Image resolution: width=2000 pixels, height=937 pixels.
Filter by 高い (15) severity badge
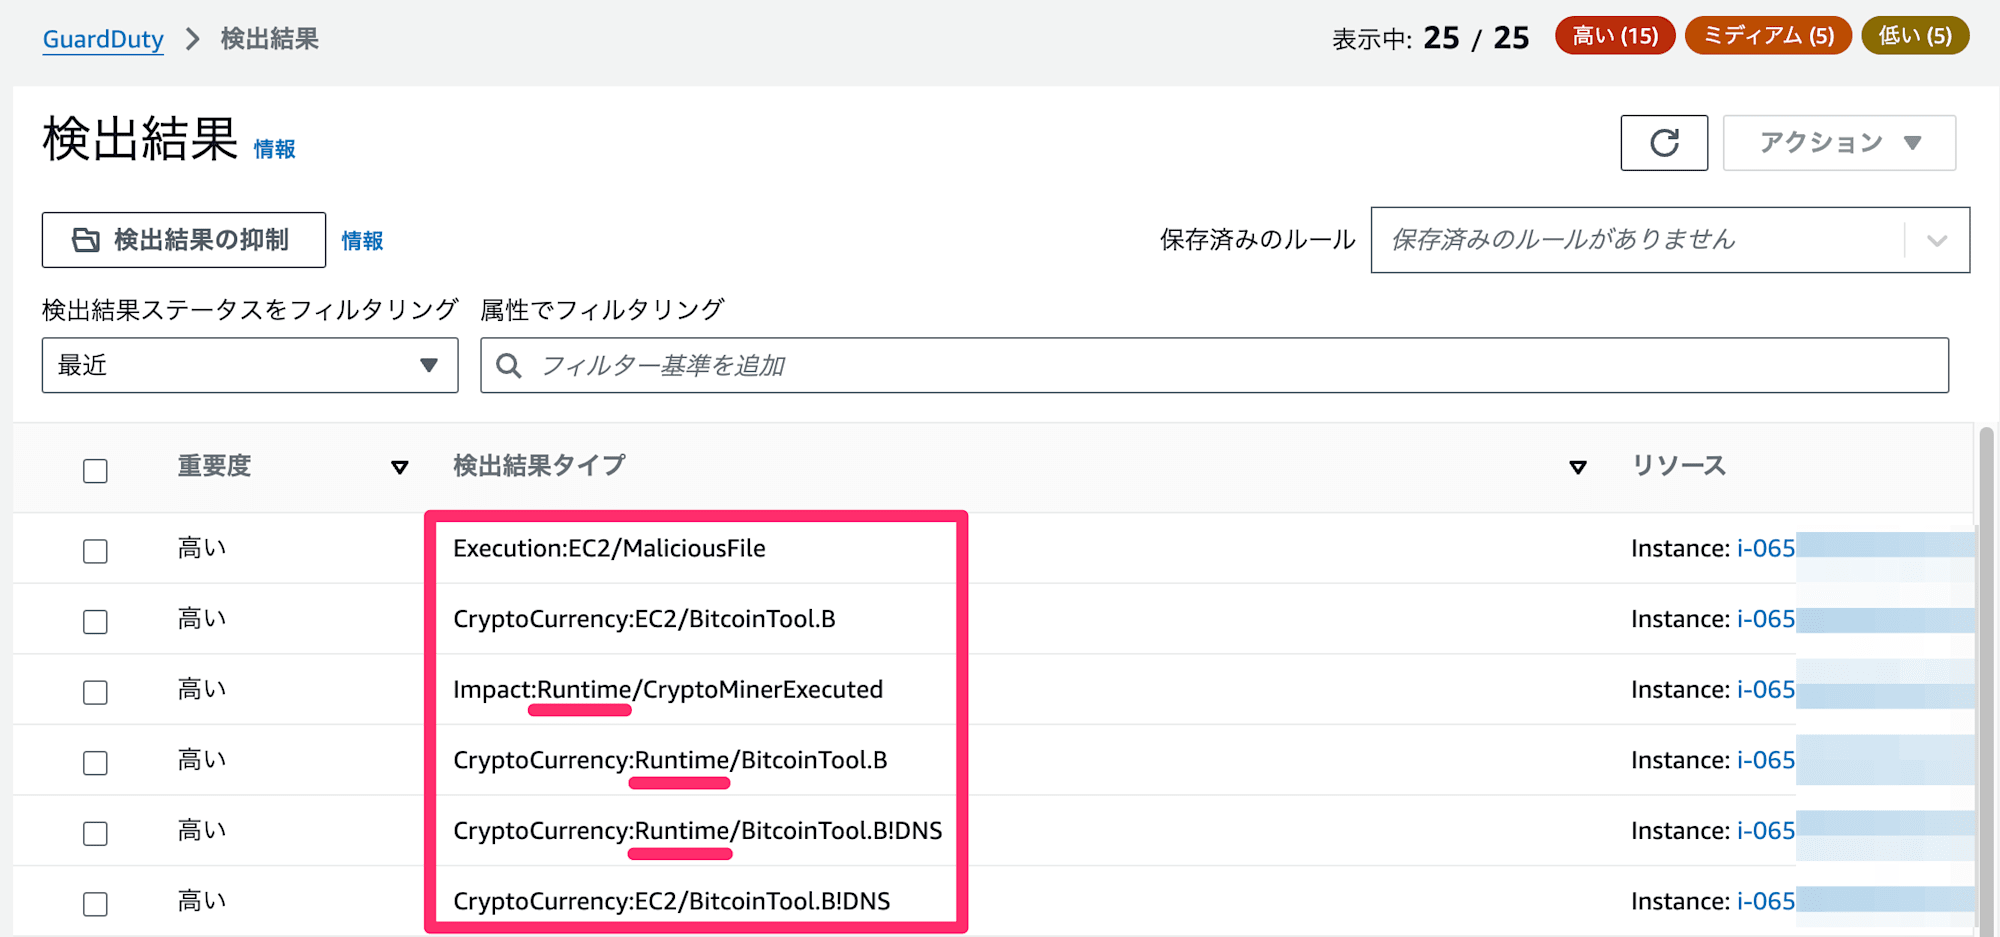click(x=1615, y=36)
